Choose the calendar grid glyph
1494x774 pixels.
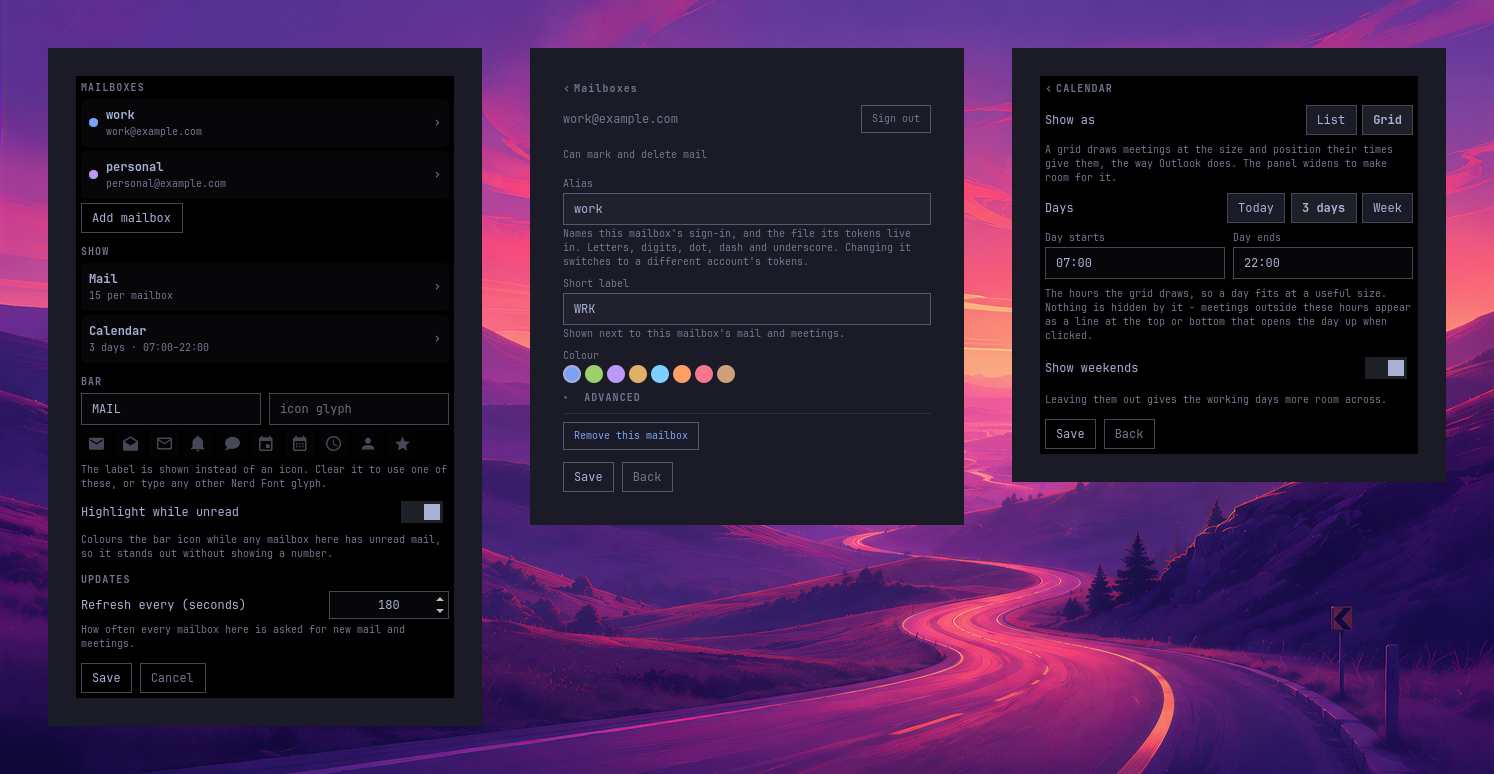300,444
